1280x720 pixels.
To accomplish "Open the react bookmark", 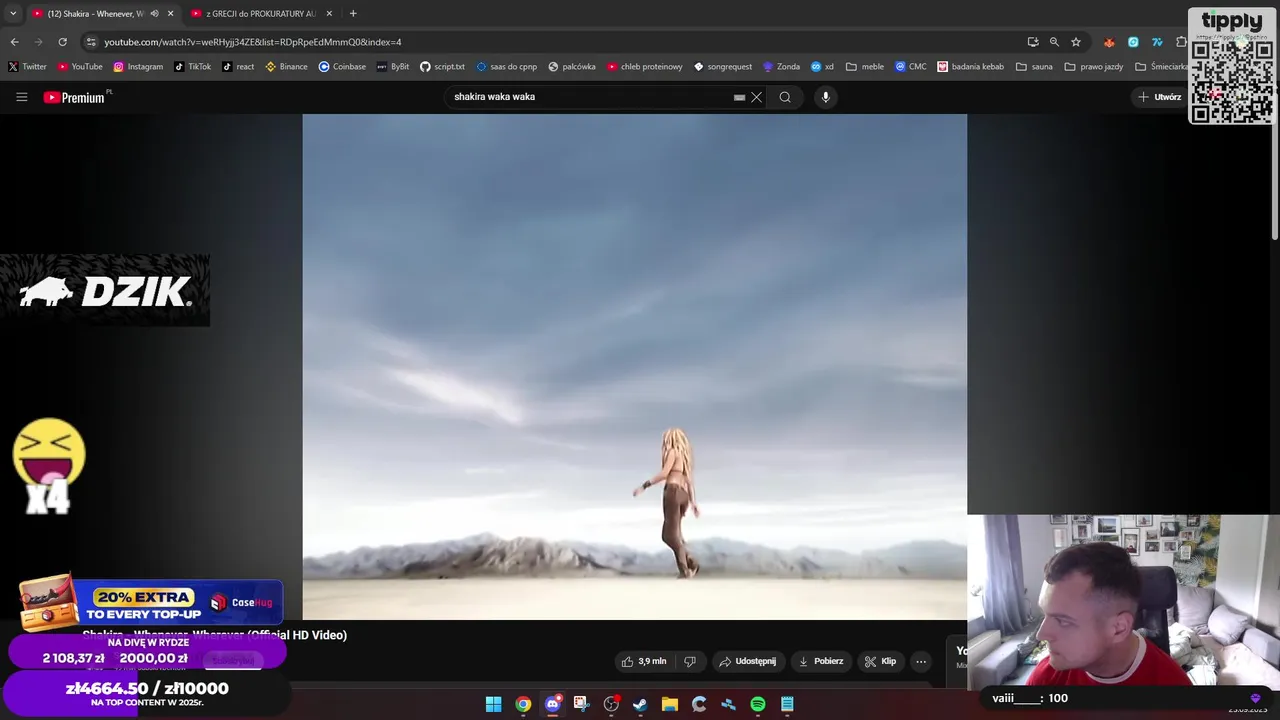I will click(238, 67).
